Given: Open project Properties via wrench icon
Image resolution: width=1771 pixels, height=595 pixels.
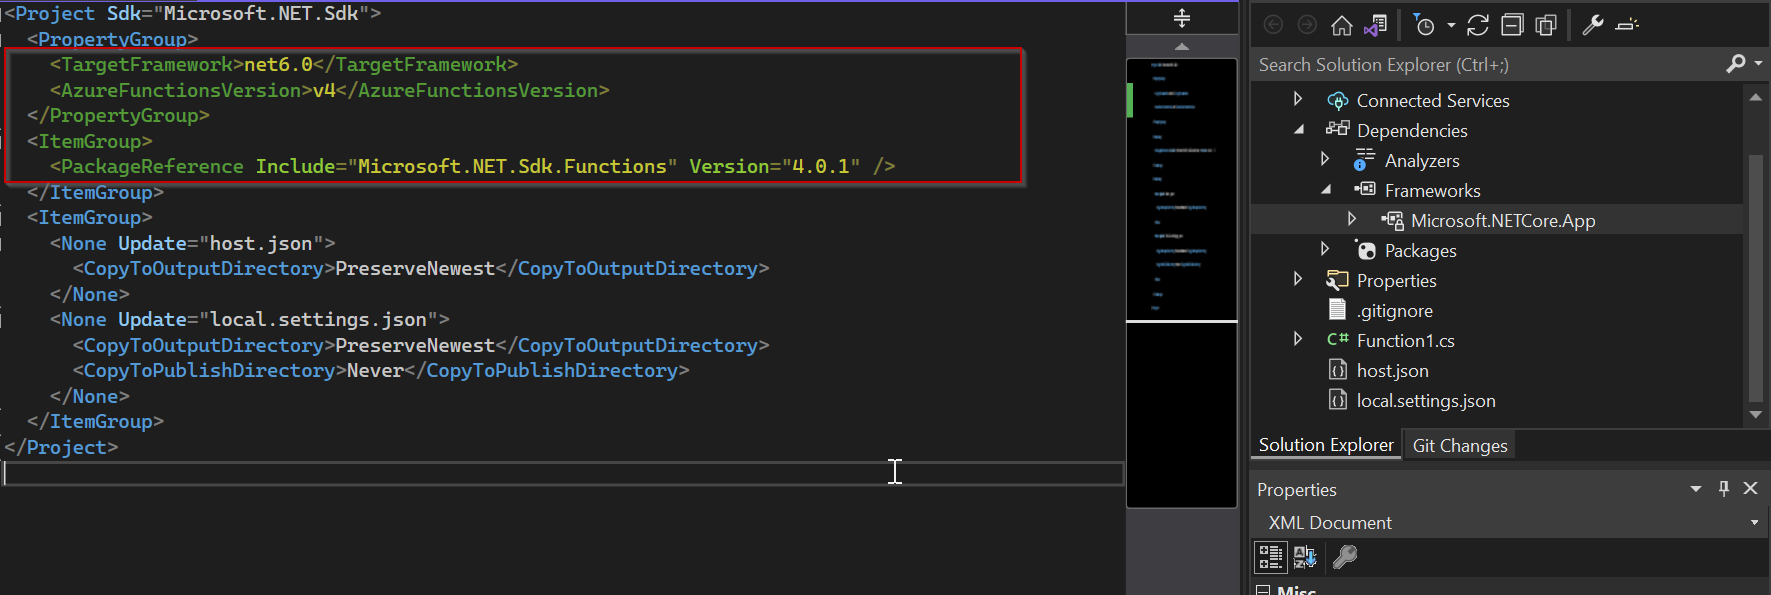Looking at the screenshot, I should click(1593, 25).
